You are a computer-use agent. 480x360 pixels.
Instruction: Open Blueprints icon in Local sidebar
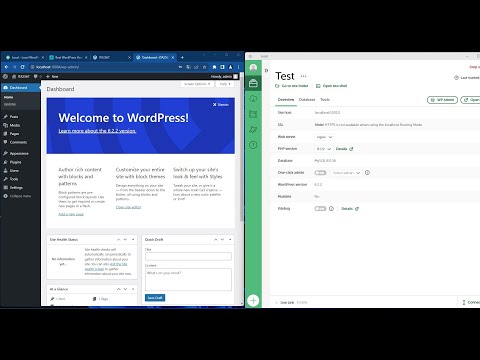point(253,114)
